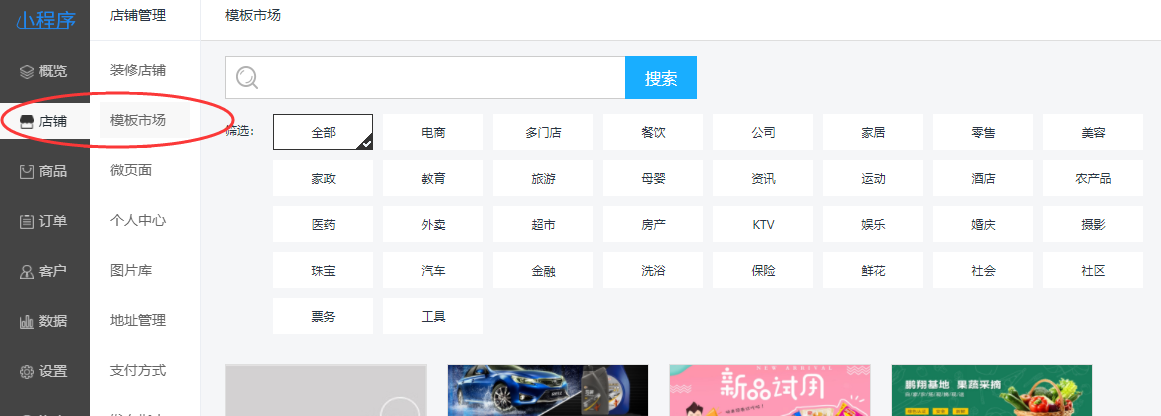Focus the template search input field
1161x416 pixels.
426,78
